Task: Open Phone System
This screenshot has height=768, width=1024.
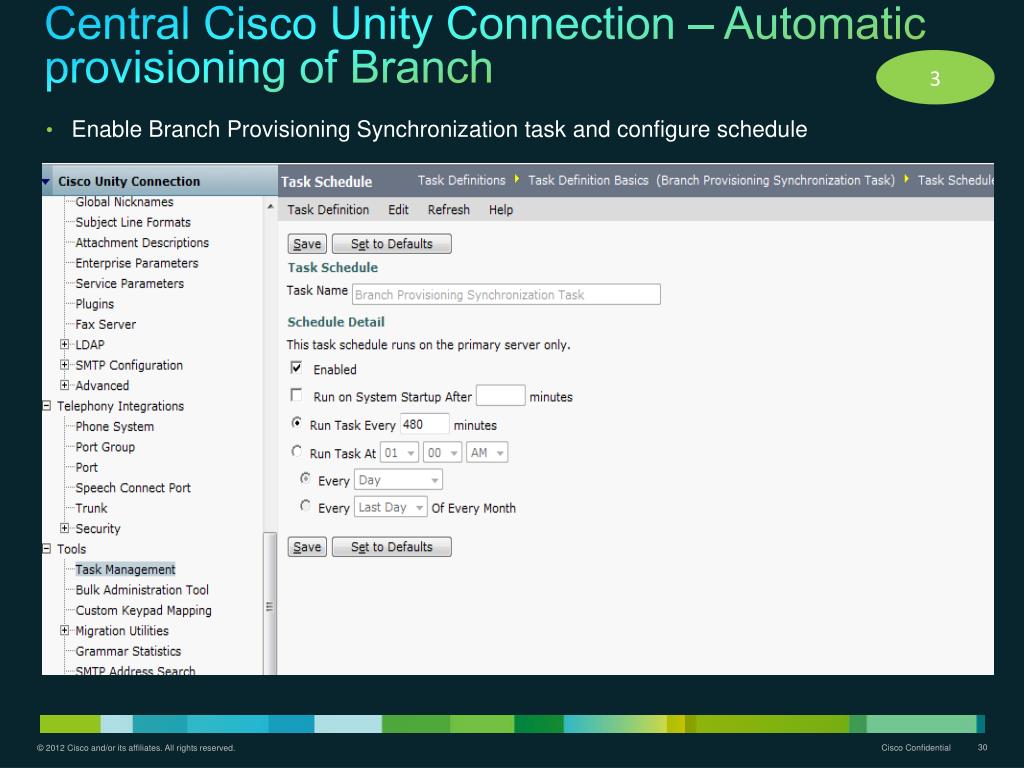Action: (115, 426)
